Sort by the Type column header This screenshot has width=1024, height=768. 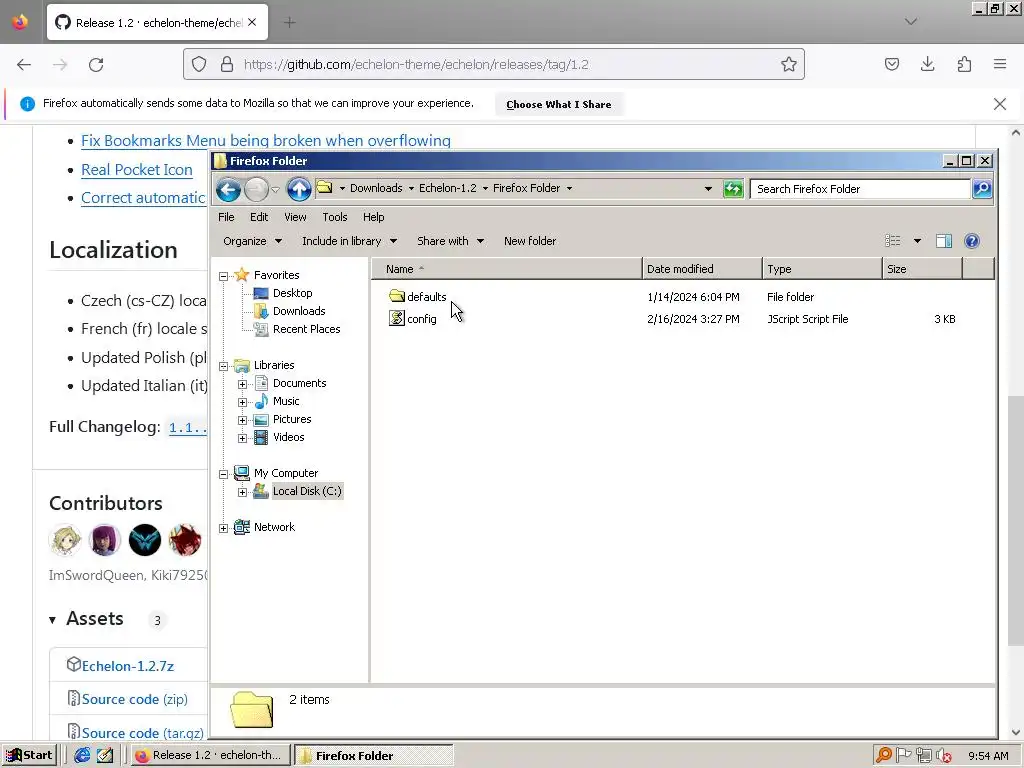(x=822, y=269)
